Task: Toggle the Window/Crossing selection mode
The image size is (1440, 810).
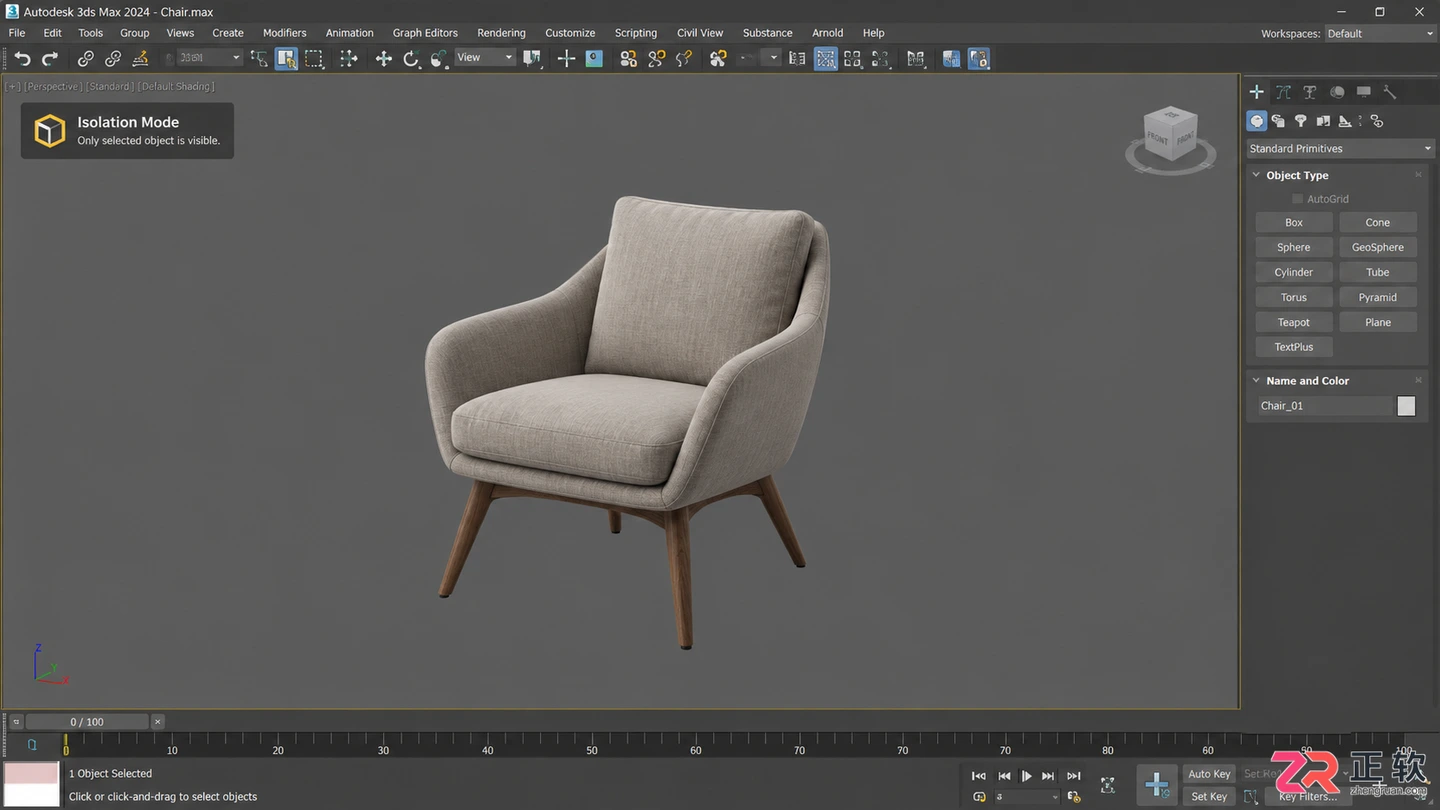Action: tap(349, 59)
